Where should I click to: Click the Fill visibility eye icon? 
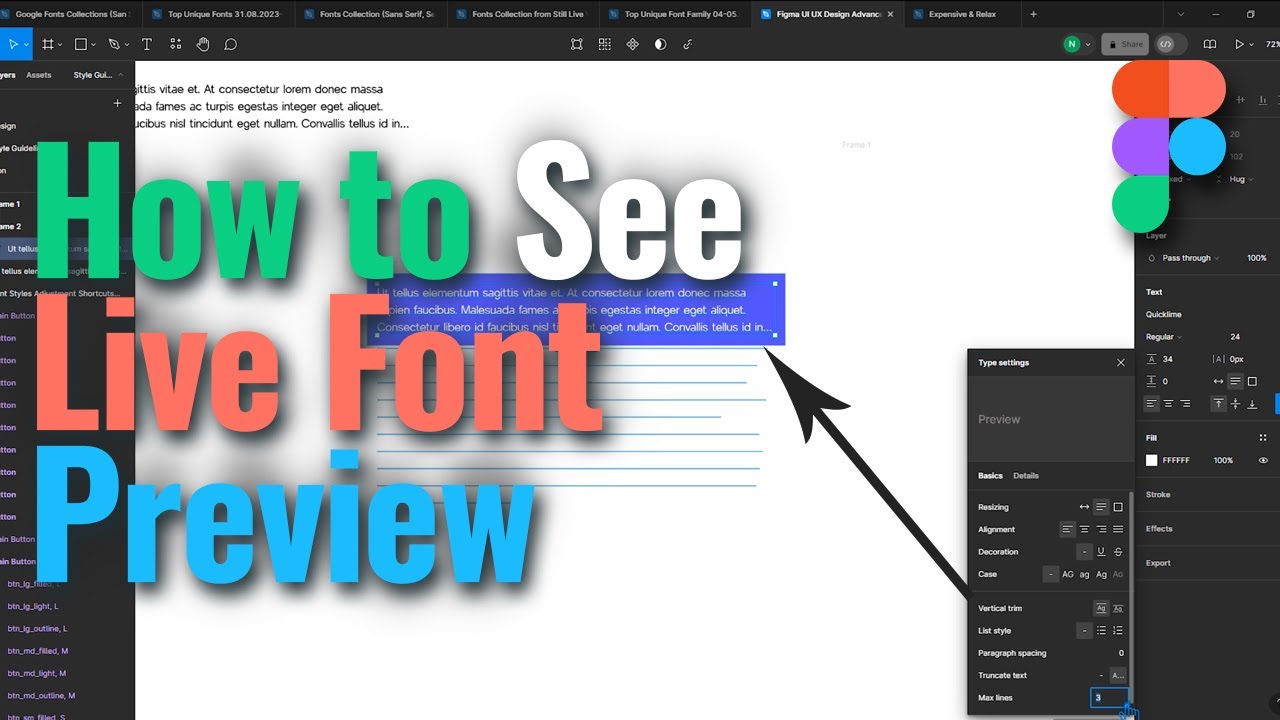[1262, 460]
